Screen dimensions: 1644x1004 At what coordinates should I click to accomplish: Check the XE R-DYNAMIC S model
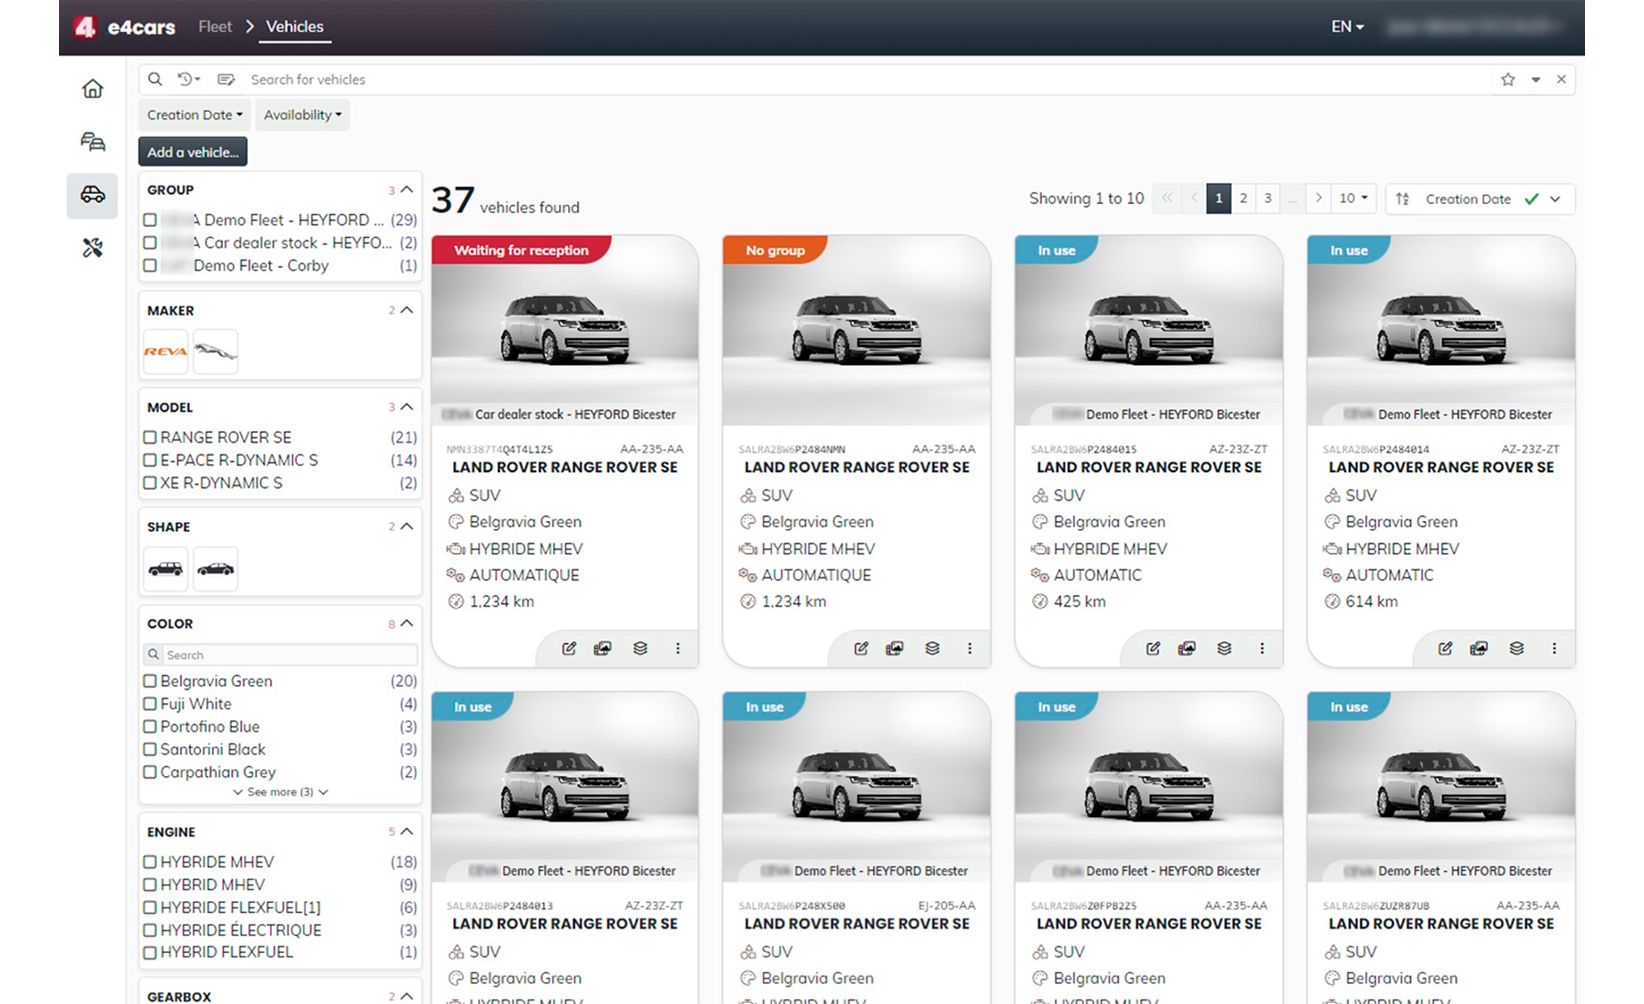coord(150,483)
